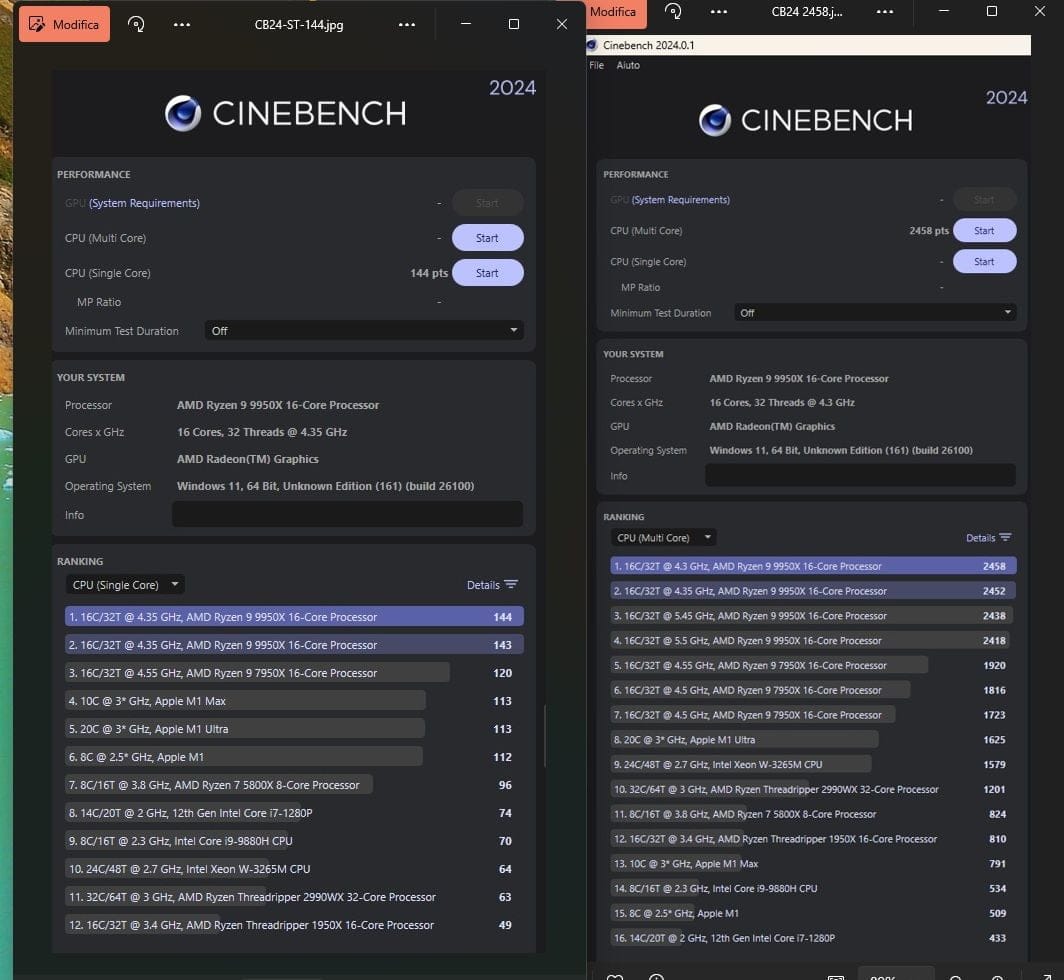
Task: Start the CPU (Single Core) test in the right window
Action: (x=985, y=261)
